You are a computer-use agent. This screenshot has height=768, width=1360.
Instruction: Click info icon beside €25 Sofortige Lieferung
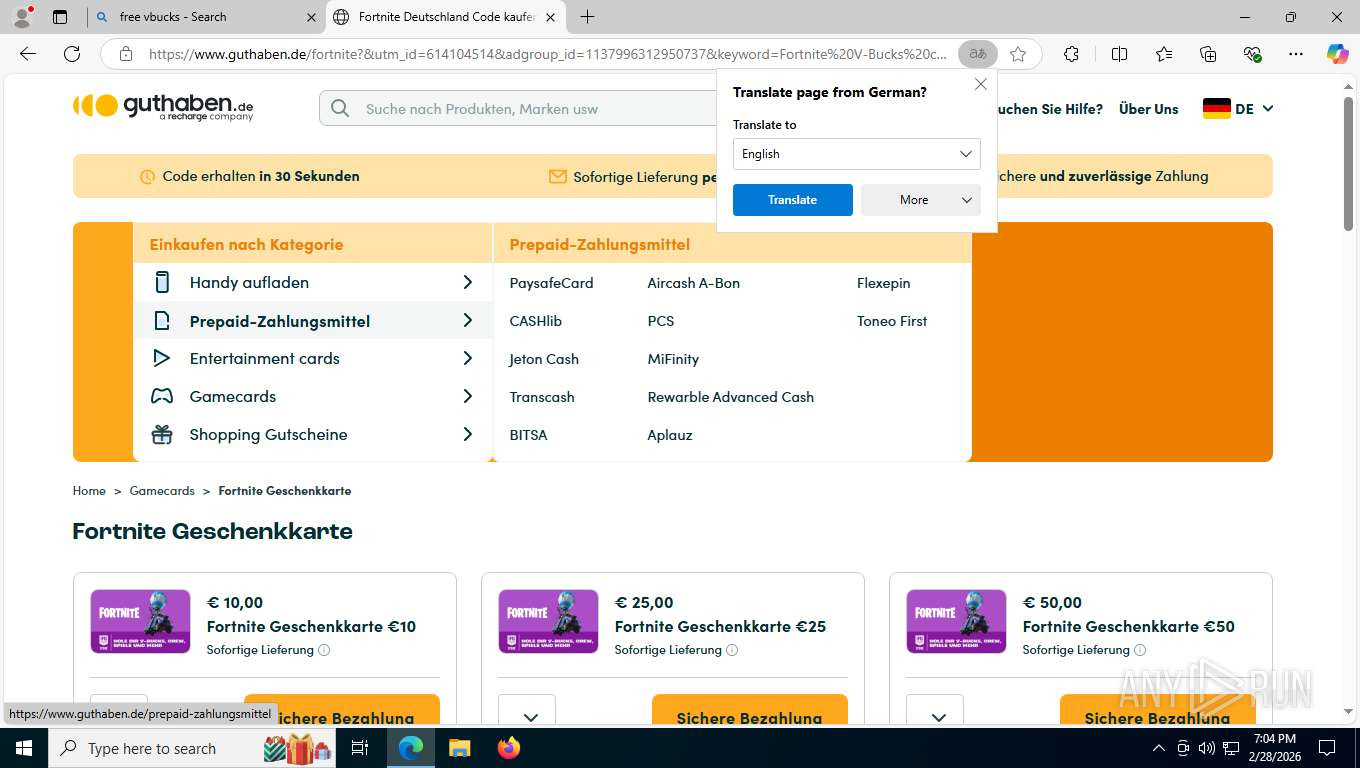coord(732,650)
